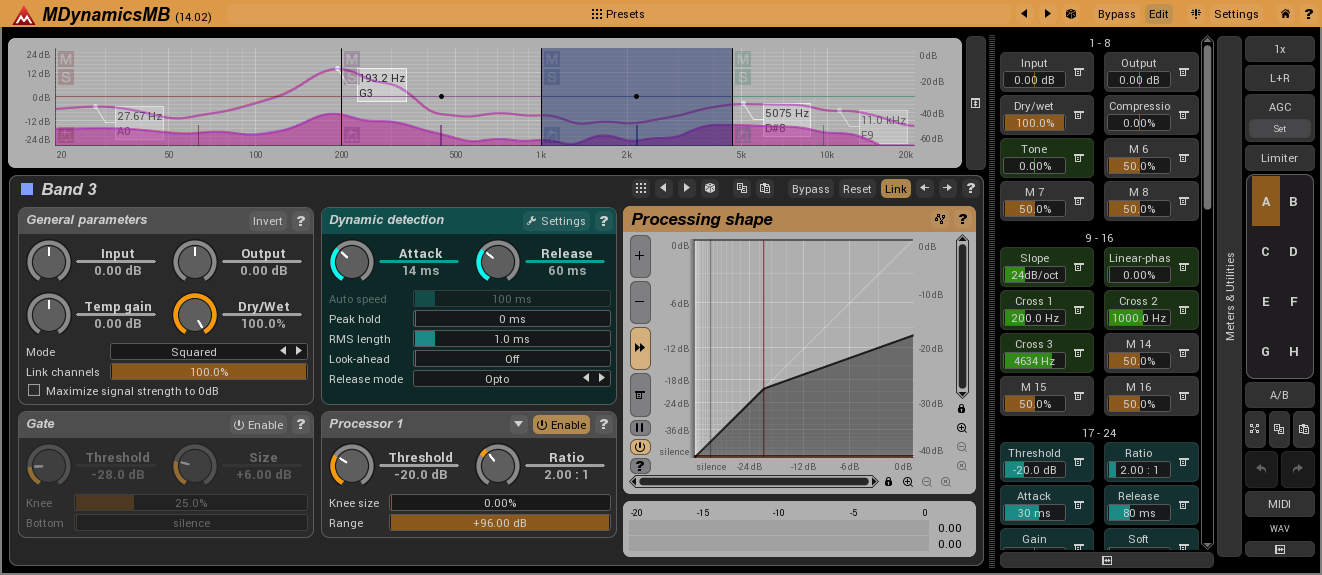
Task: Solo band 1 with S button
Action: pos(66,77)
